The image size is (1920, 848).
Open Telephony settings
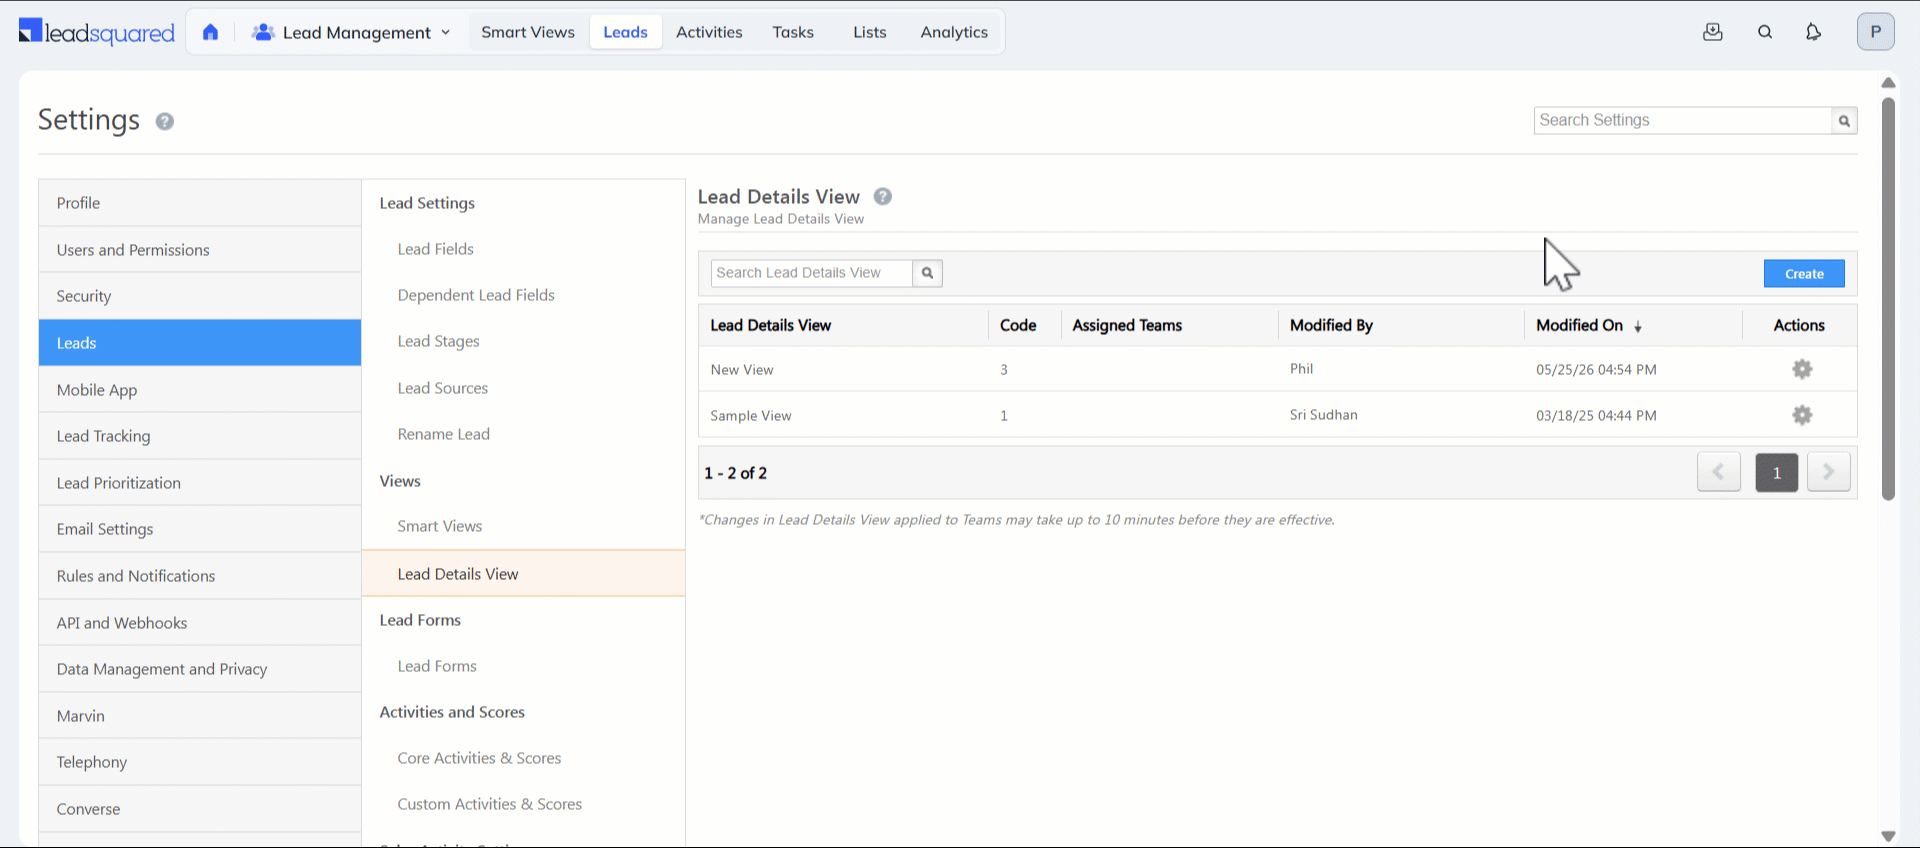pos(200,762)
